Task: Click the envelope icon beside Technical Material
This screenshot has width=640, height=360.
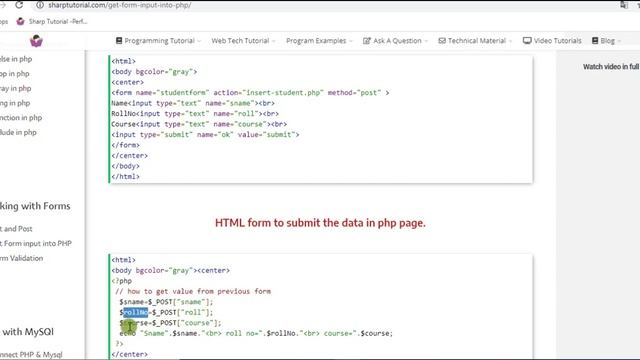Action: (x=442, y=40)
